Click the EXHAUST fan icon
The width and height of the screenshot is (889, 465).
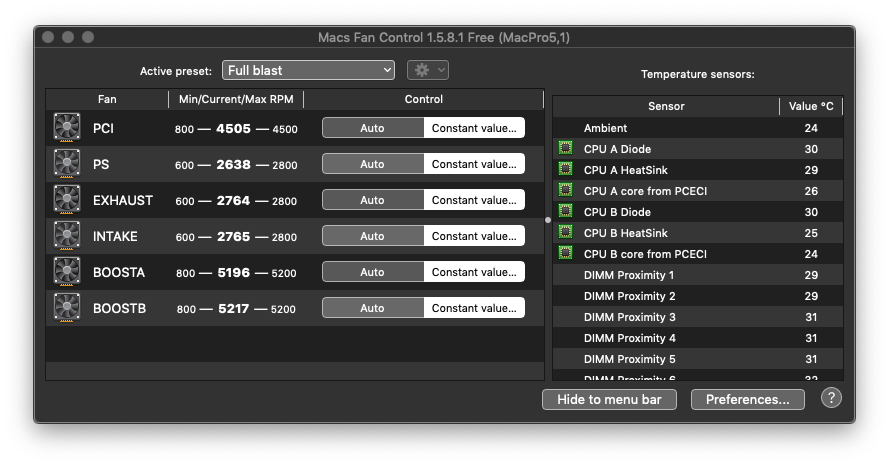pyautogui.click(x=67, y=200)
